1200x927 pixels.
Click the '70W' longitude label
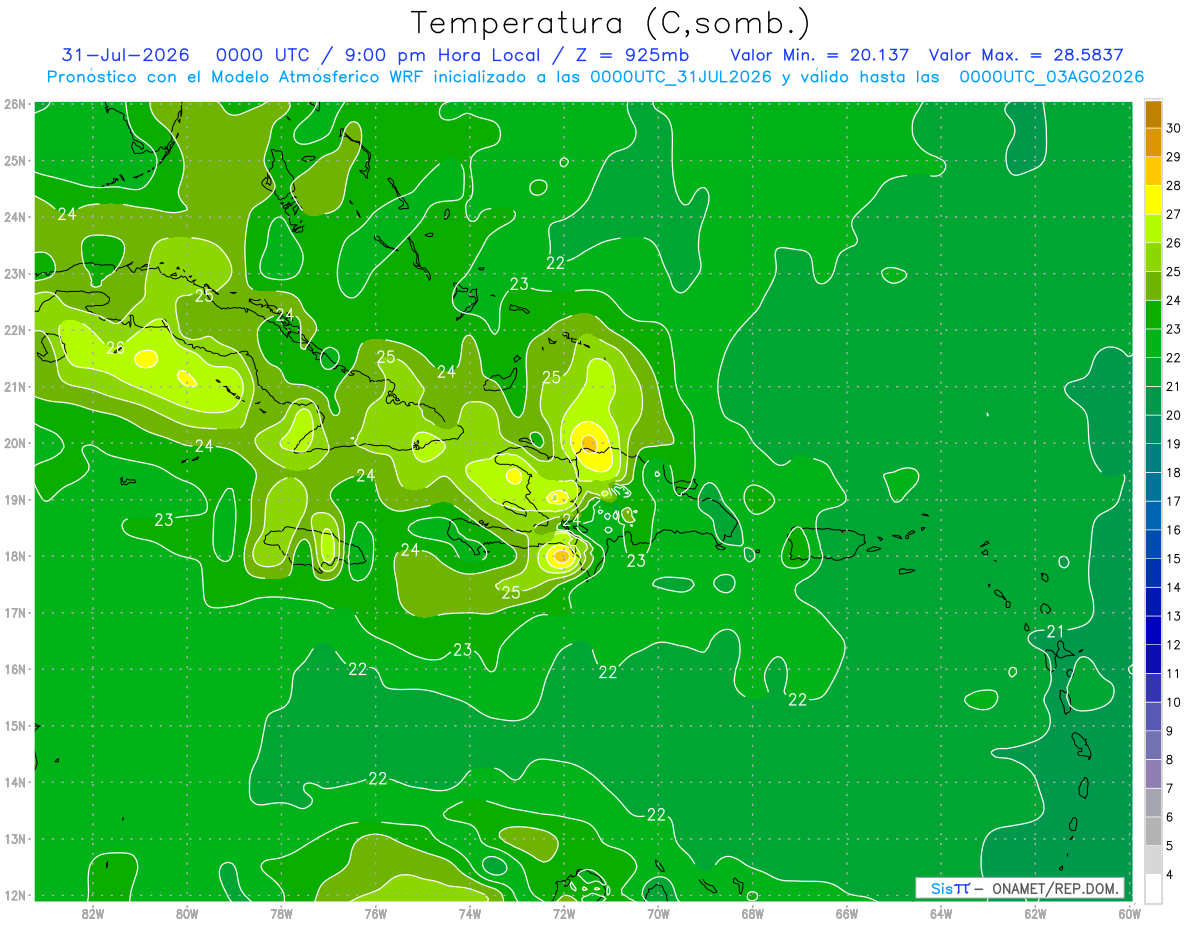click(x=658, y=913)
